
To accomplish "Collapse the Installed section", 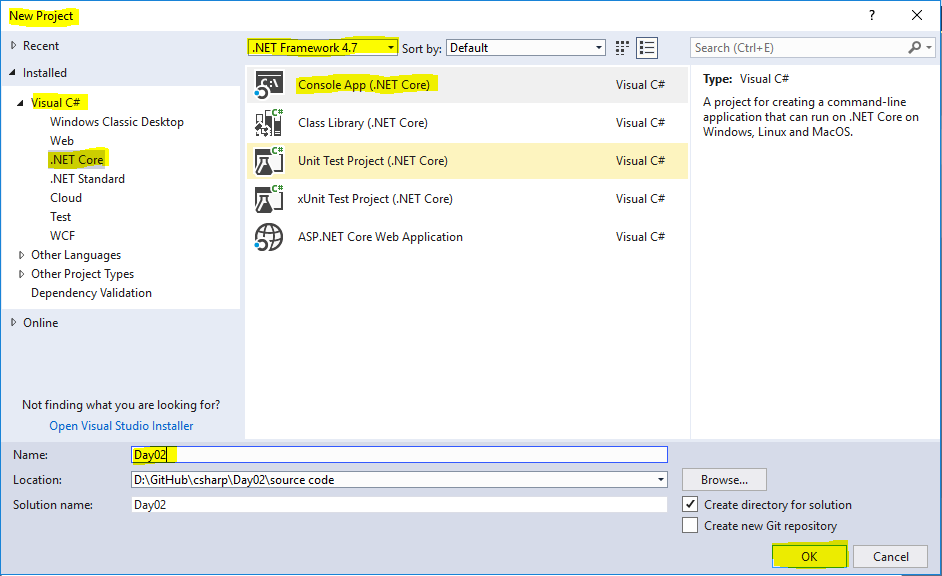I will pos(13,73).
